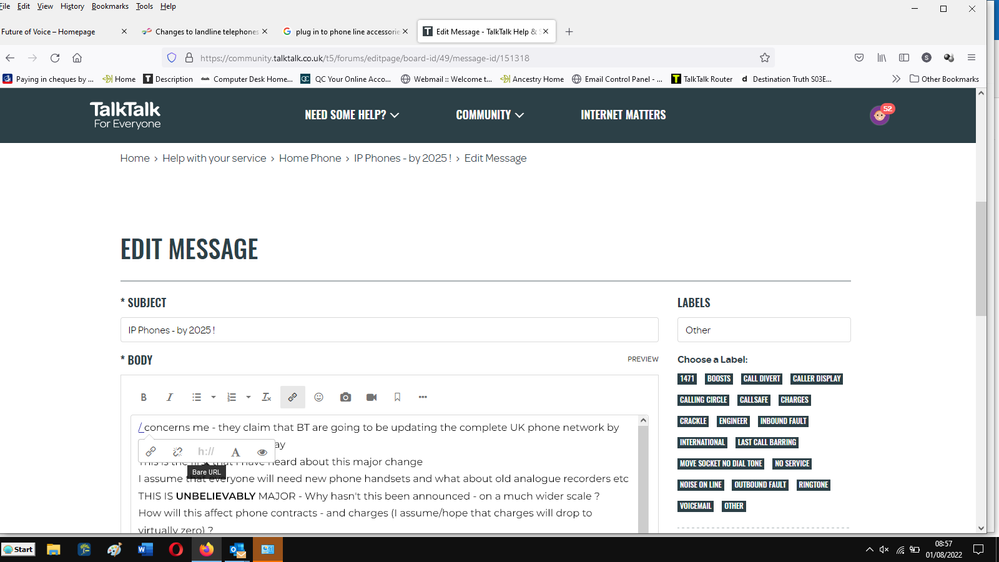
Task: Click the site security padlock icon
Action: click(x=189, y=58)
